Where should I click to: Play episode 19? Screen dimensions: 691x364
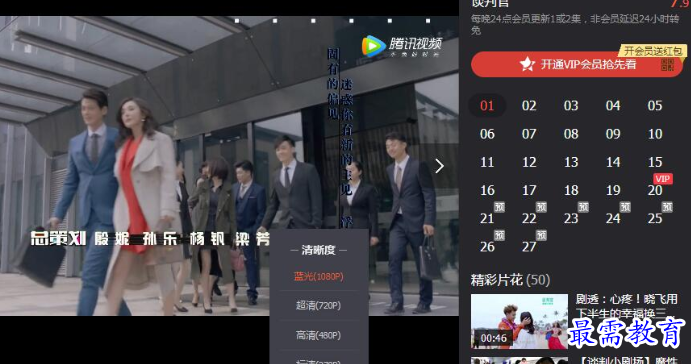click(x=613, y=190)
